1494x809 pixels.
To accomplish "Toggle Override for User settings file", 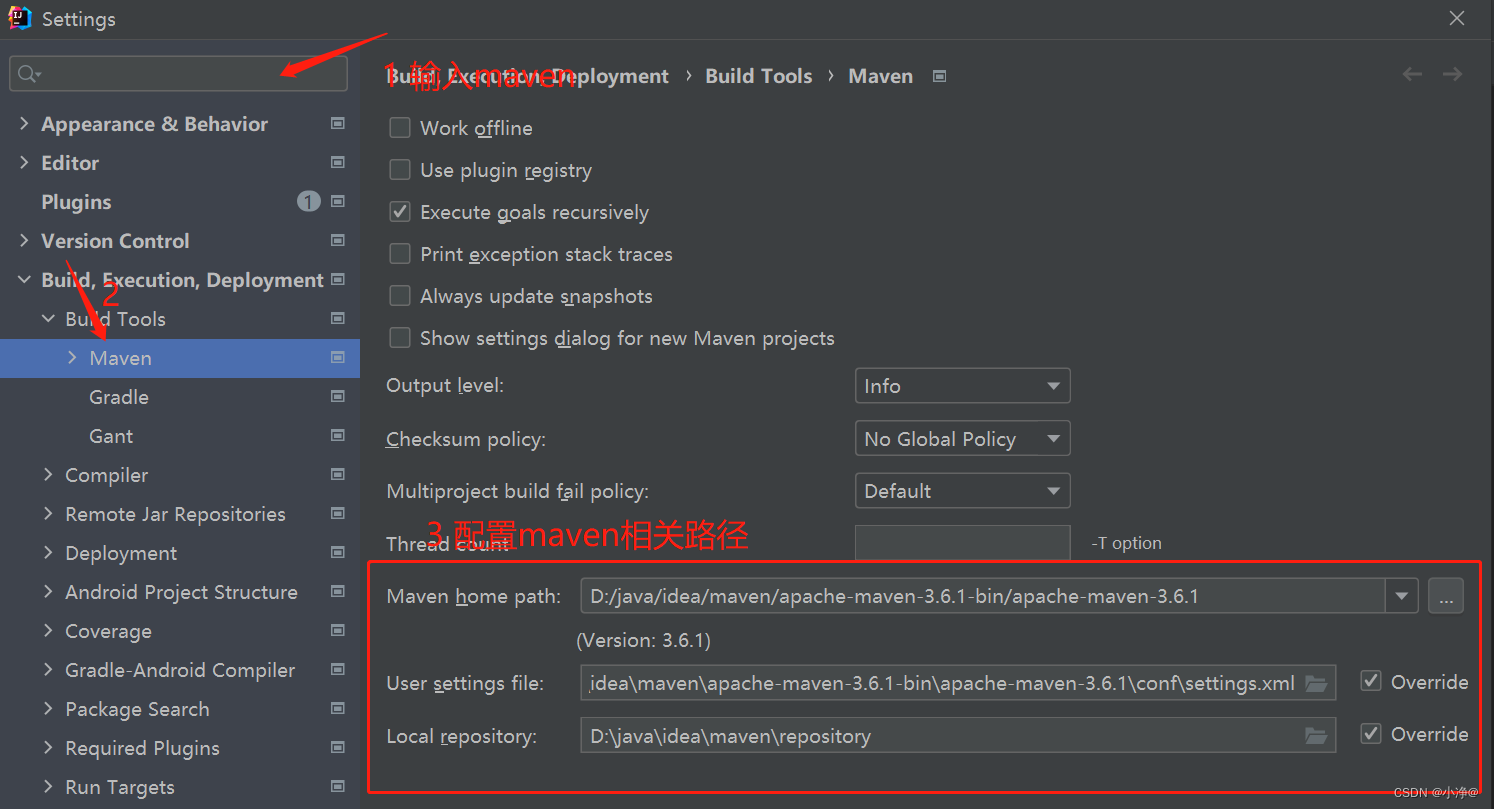I will (1371, 682).
